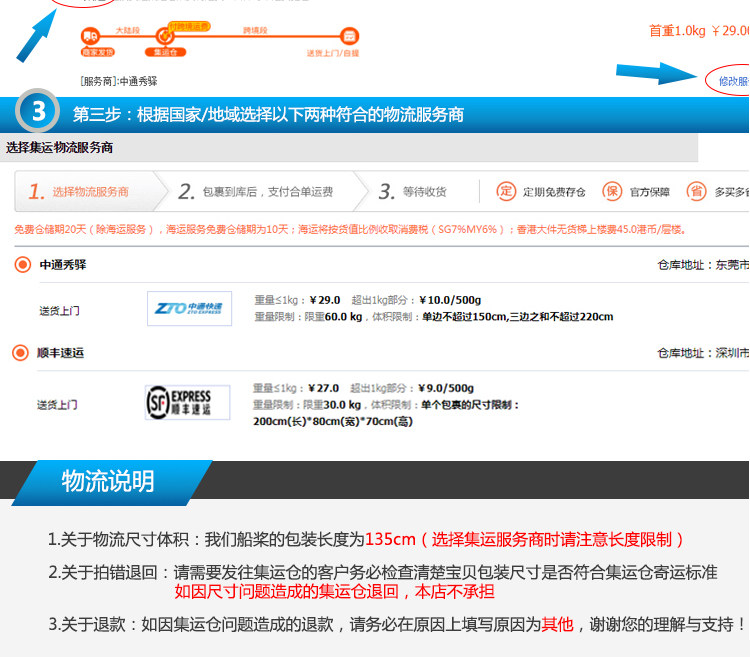Click the 2.关于拍错退回 note line
750x657 pixels.
coord(383,572)
